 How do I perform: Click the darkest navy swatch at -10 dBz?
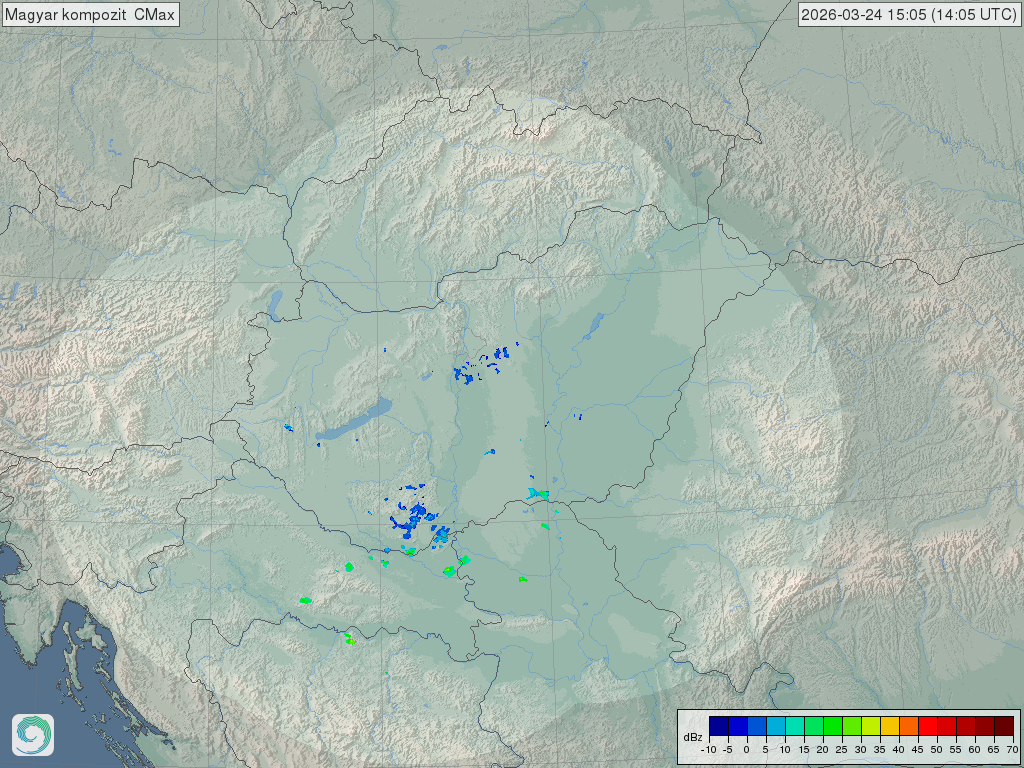point(718,727)
